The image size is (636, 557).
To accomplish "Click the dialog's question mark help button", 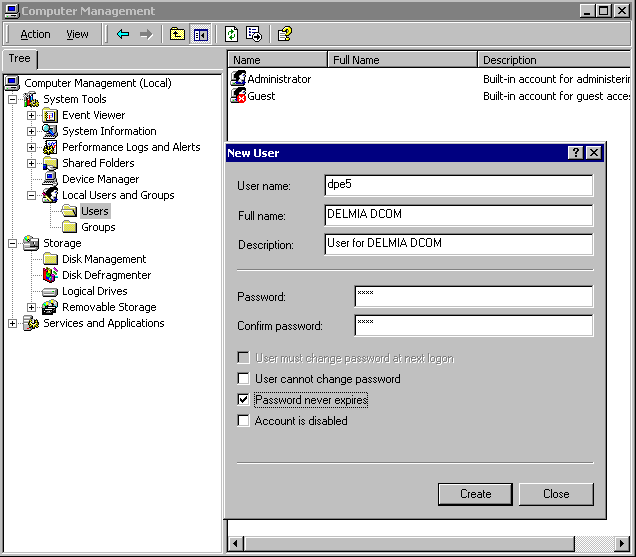I will point(575,153).
